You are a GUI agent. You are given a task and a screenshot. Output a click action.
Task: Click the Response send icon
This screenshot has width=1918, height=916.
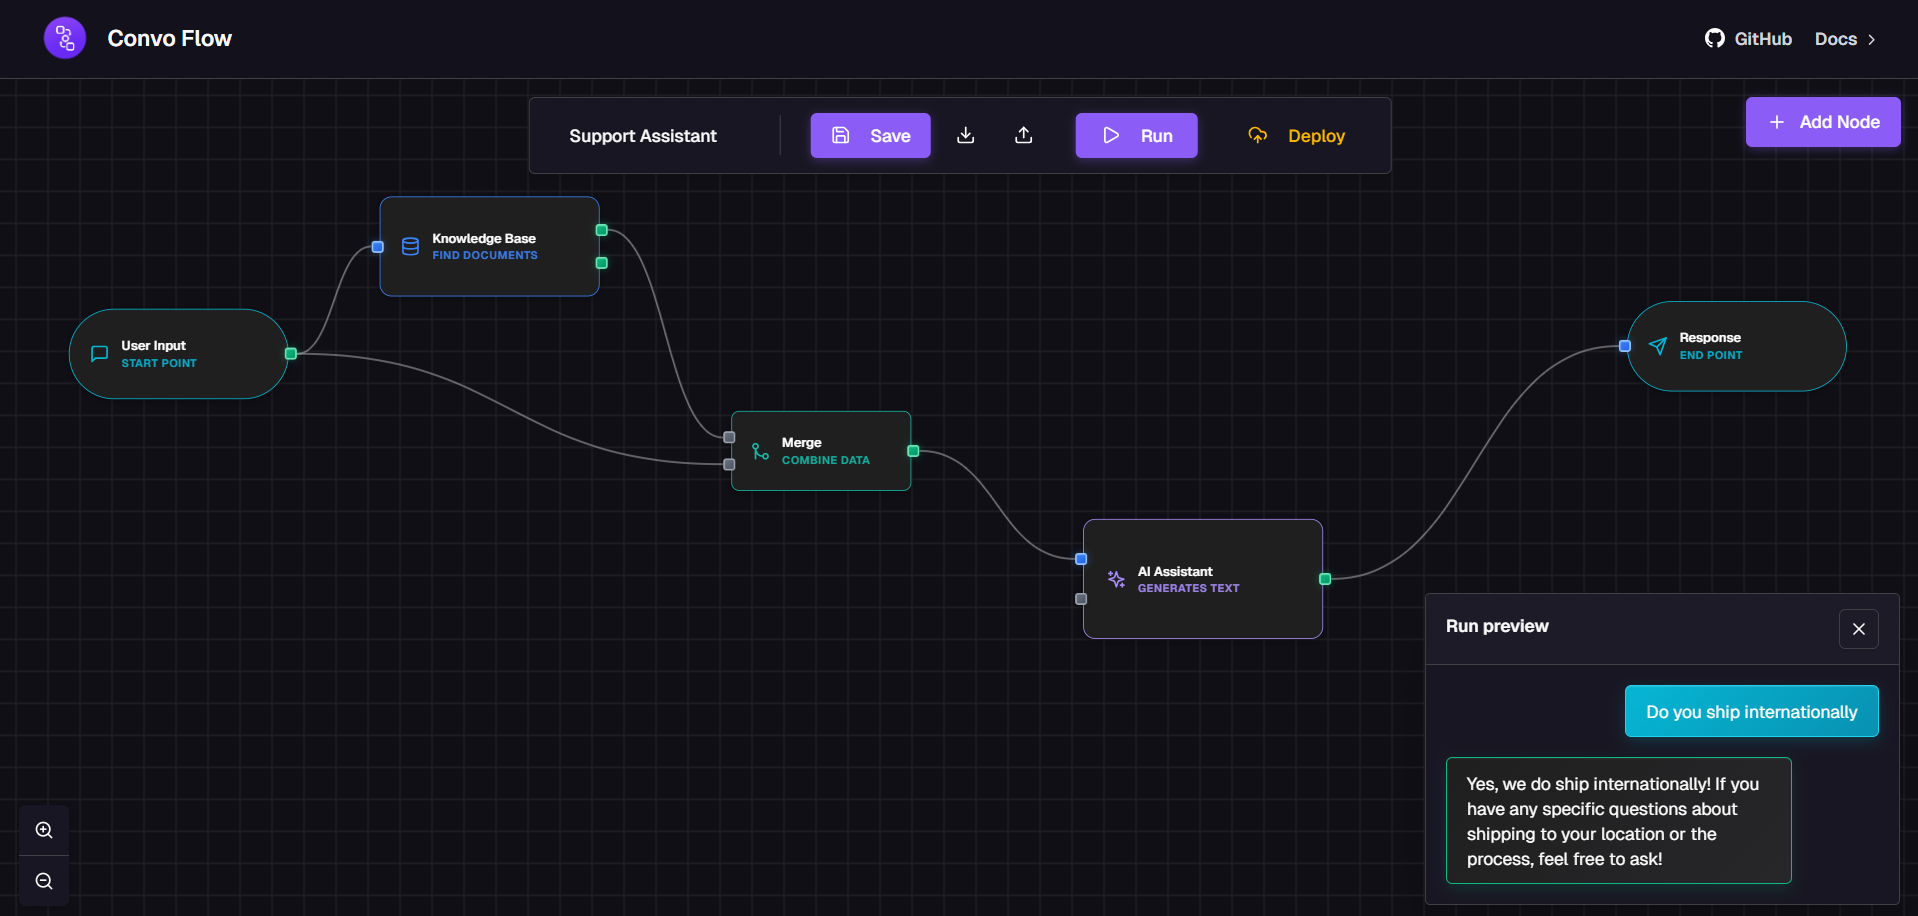[1658, 346]
